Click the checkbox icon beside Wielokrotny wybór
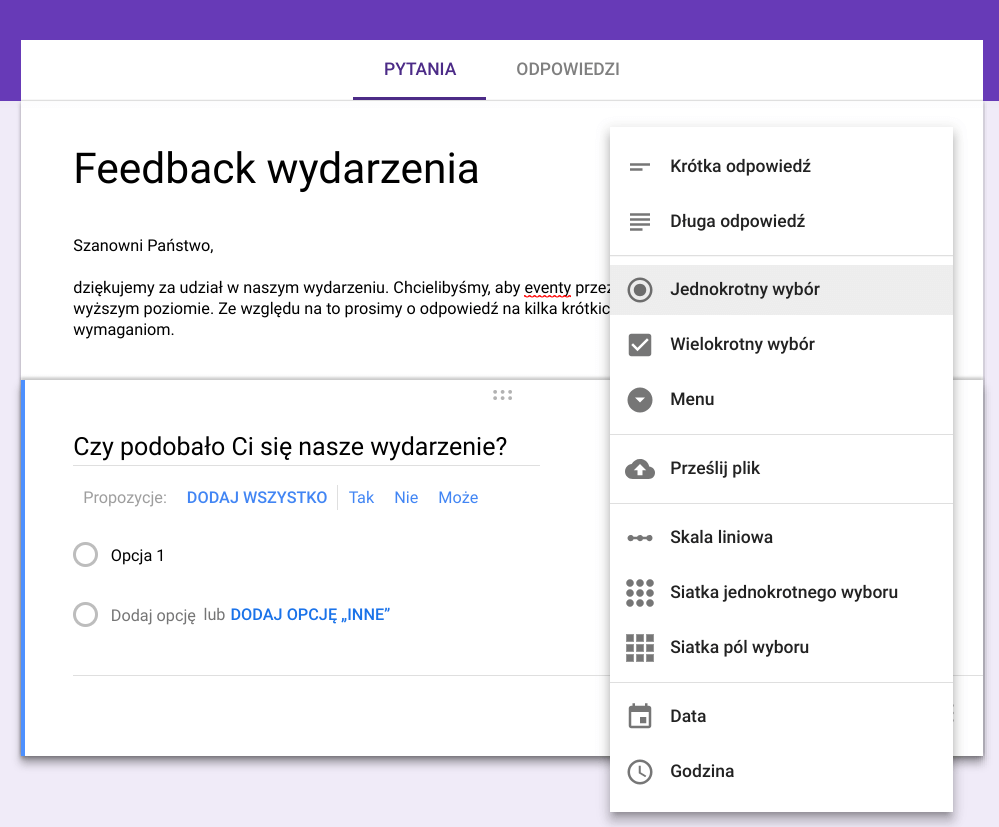 tap(640, 345)
